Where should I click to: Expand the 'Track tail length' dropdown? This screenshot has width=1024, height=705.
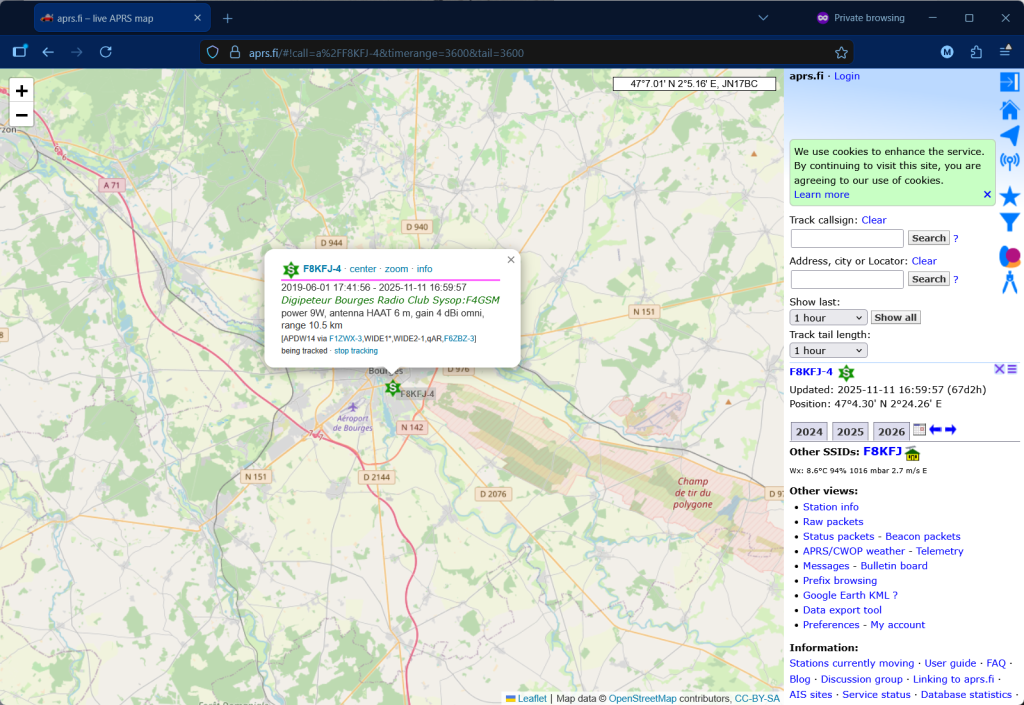(828, 350)
